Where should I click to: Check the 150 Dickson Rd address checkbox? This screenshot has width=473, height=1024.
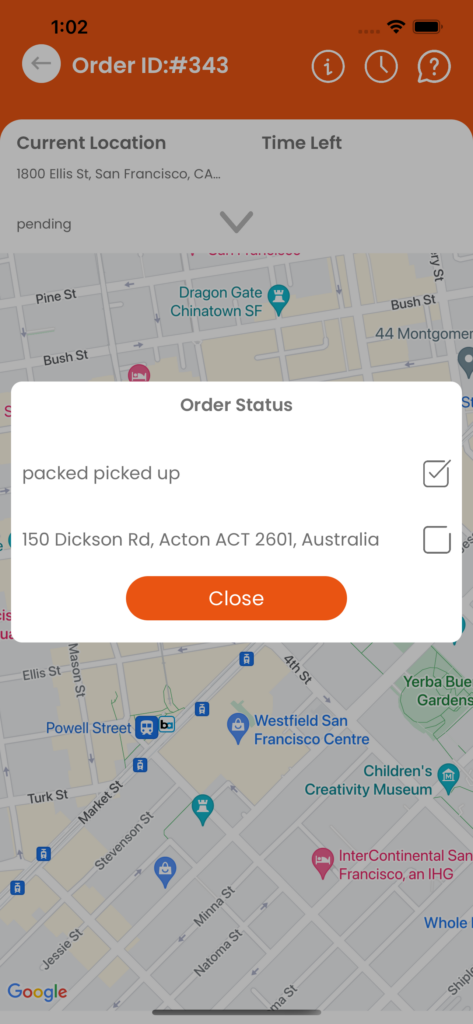tap(436, 540)
